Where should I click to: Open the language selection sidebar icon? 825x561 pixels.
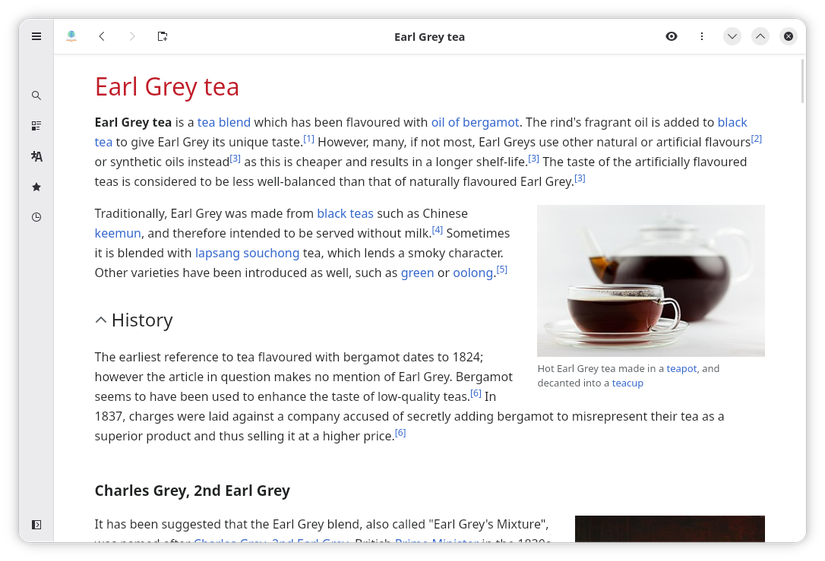[x=36, y=156]
